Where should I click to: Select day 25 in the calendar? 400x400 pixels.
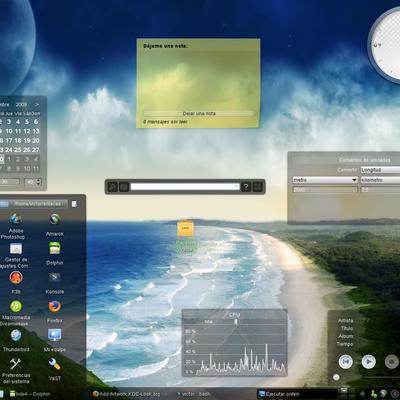tap(18, 150)
